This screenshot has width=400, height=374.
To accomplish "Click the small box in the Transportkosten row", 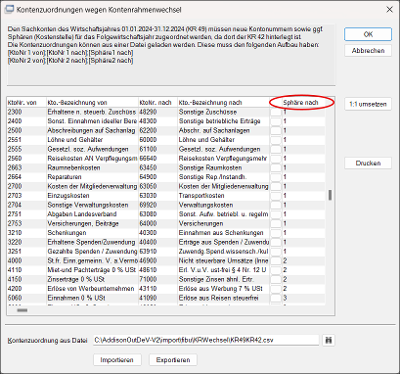I will pos(276,196).
